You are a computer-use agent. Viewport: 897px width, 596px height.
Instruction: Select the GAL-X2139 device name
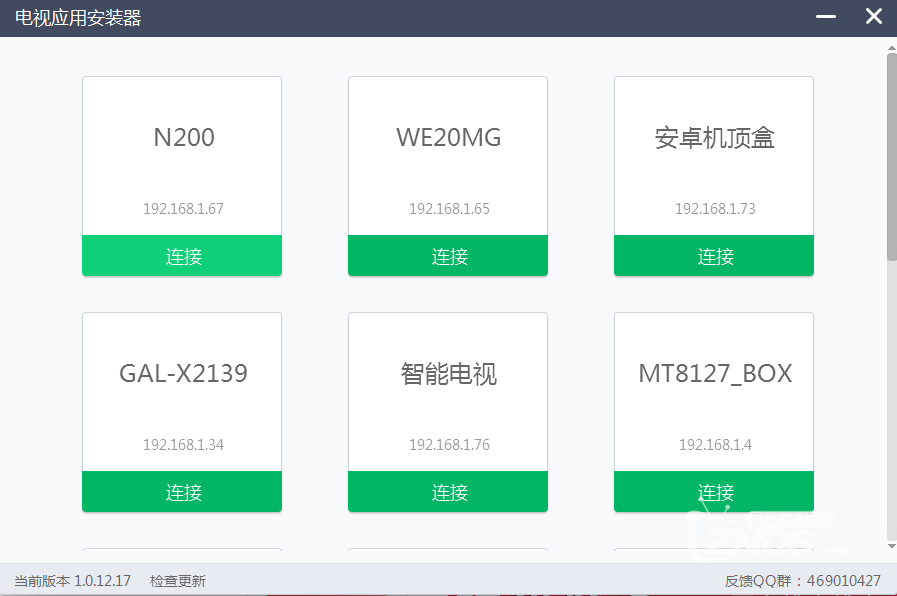[x=183, y=374]
